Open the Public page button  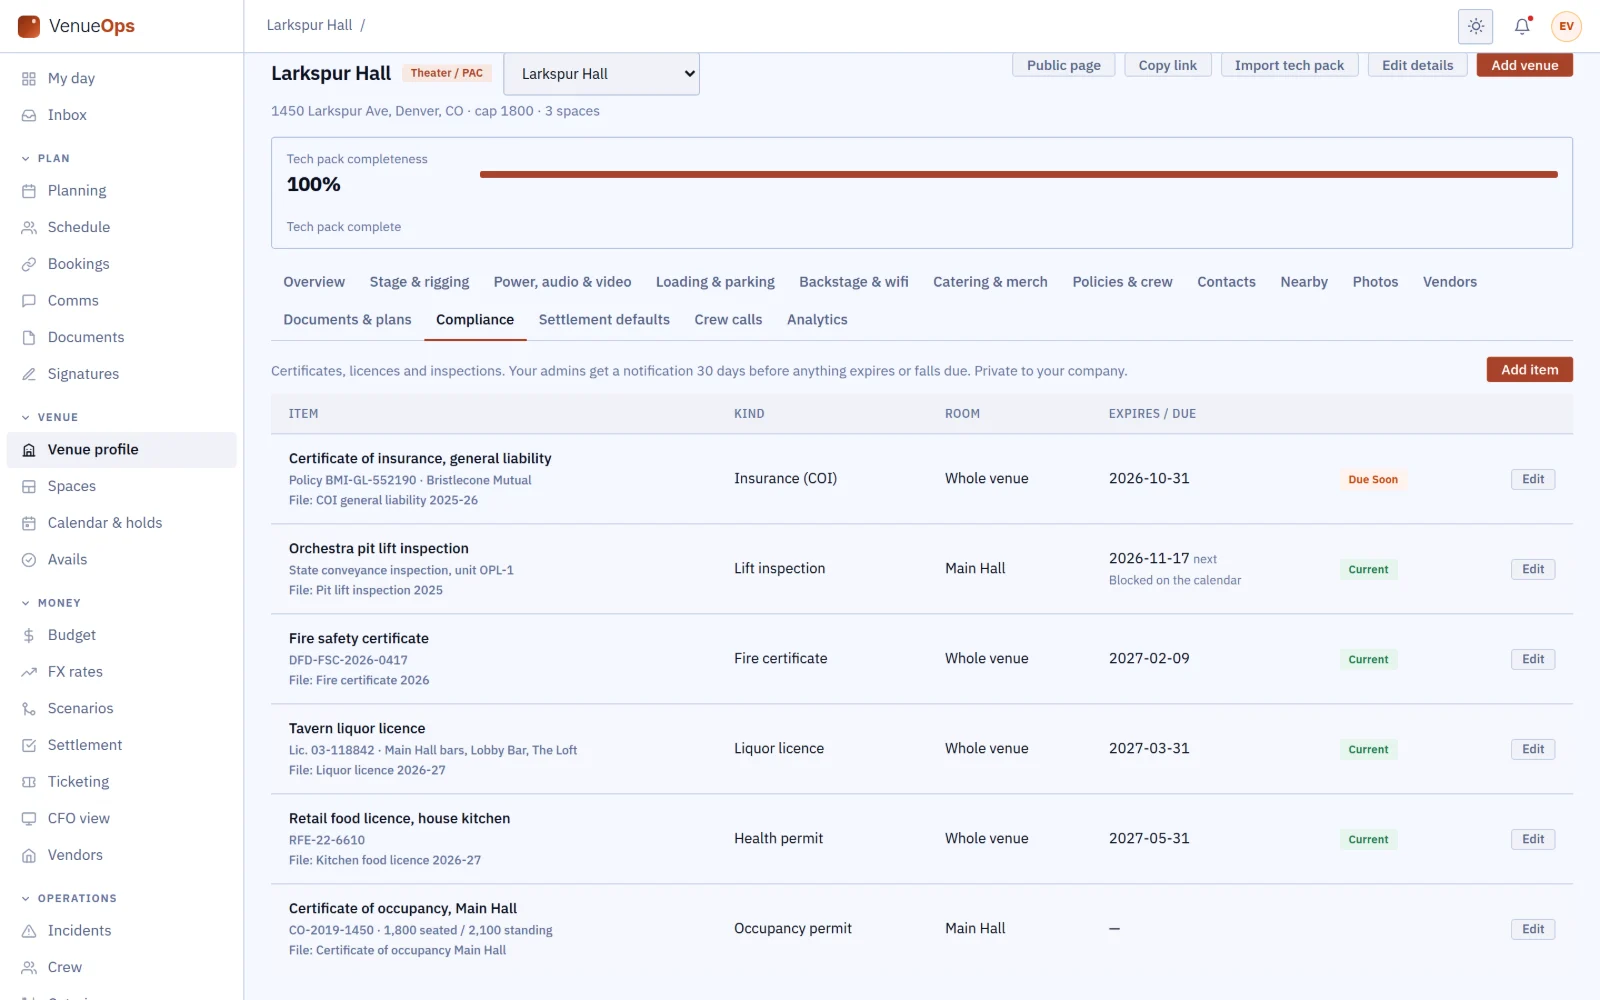pos(1063,65)
